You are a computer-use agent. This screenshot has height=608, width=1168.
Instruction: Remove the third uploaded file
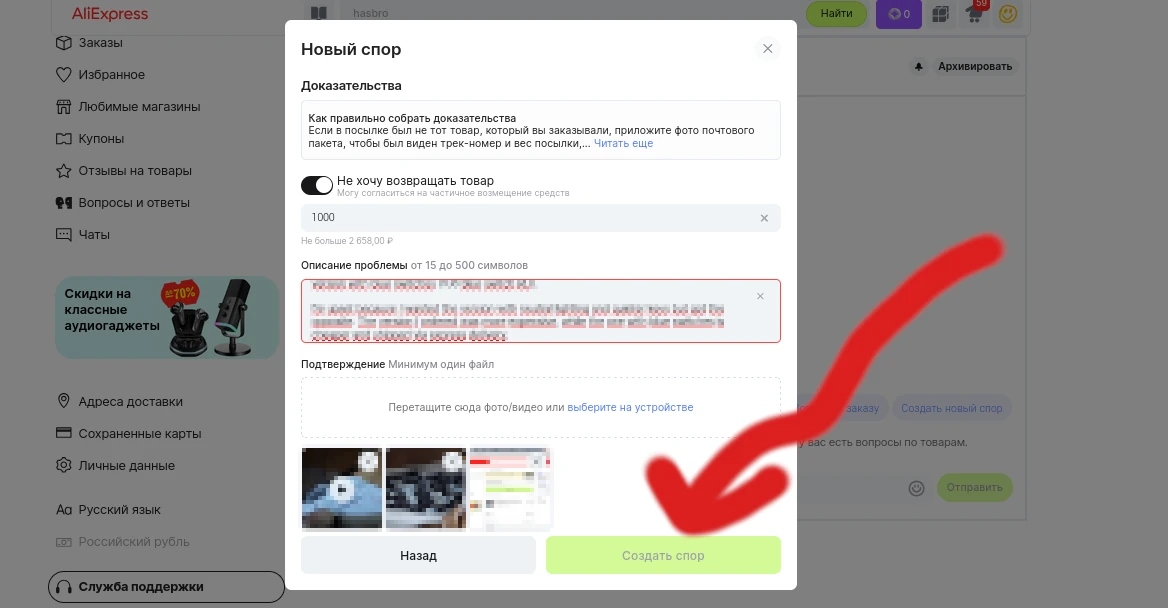tap(537, 462)
